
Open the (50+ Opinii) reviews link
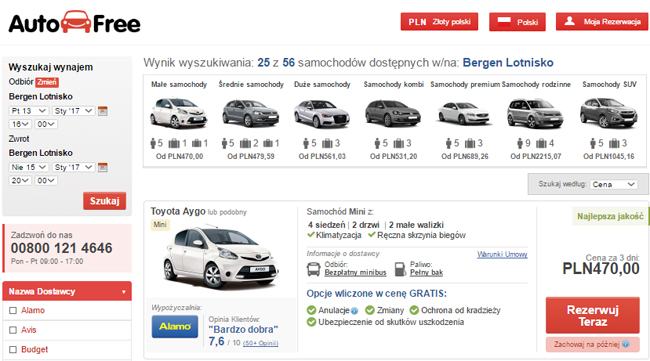260,343
